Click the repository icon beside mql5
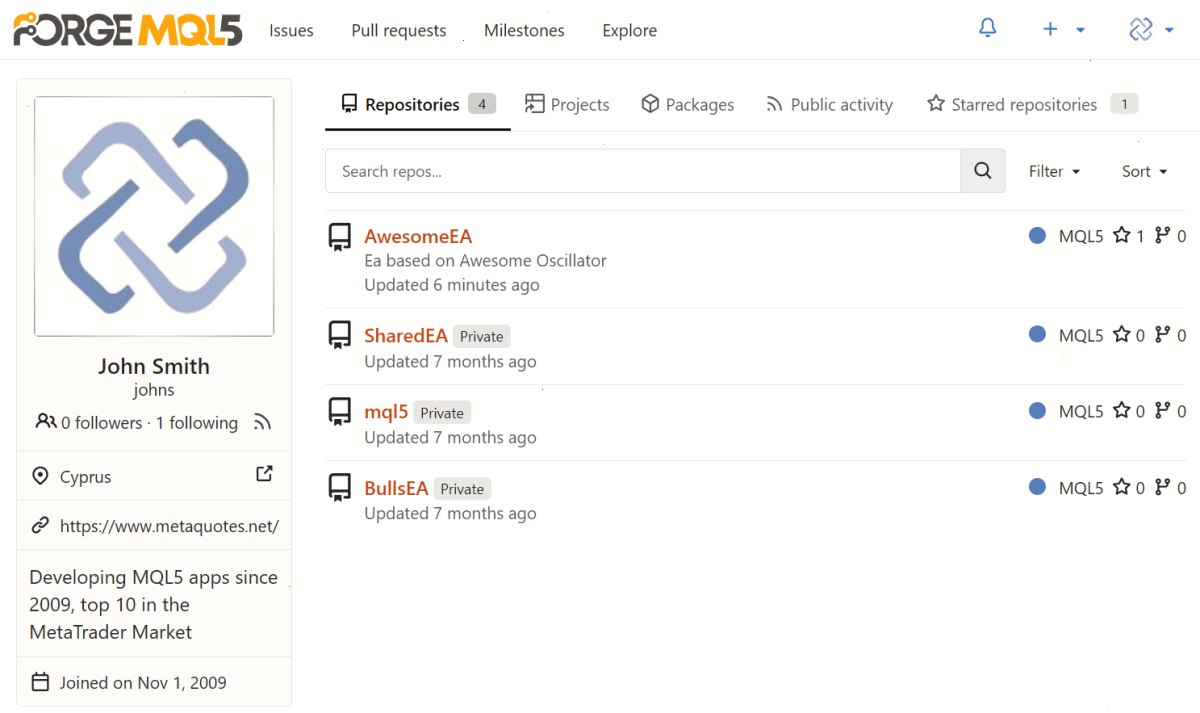Screen dimensions: 1200x713 click(340, 411)
